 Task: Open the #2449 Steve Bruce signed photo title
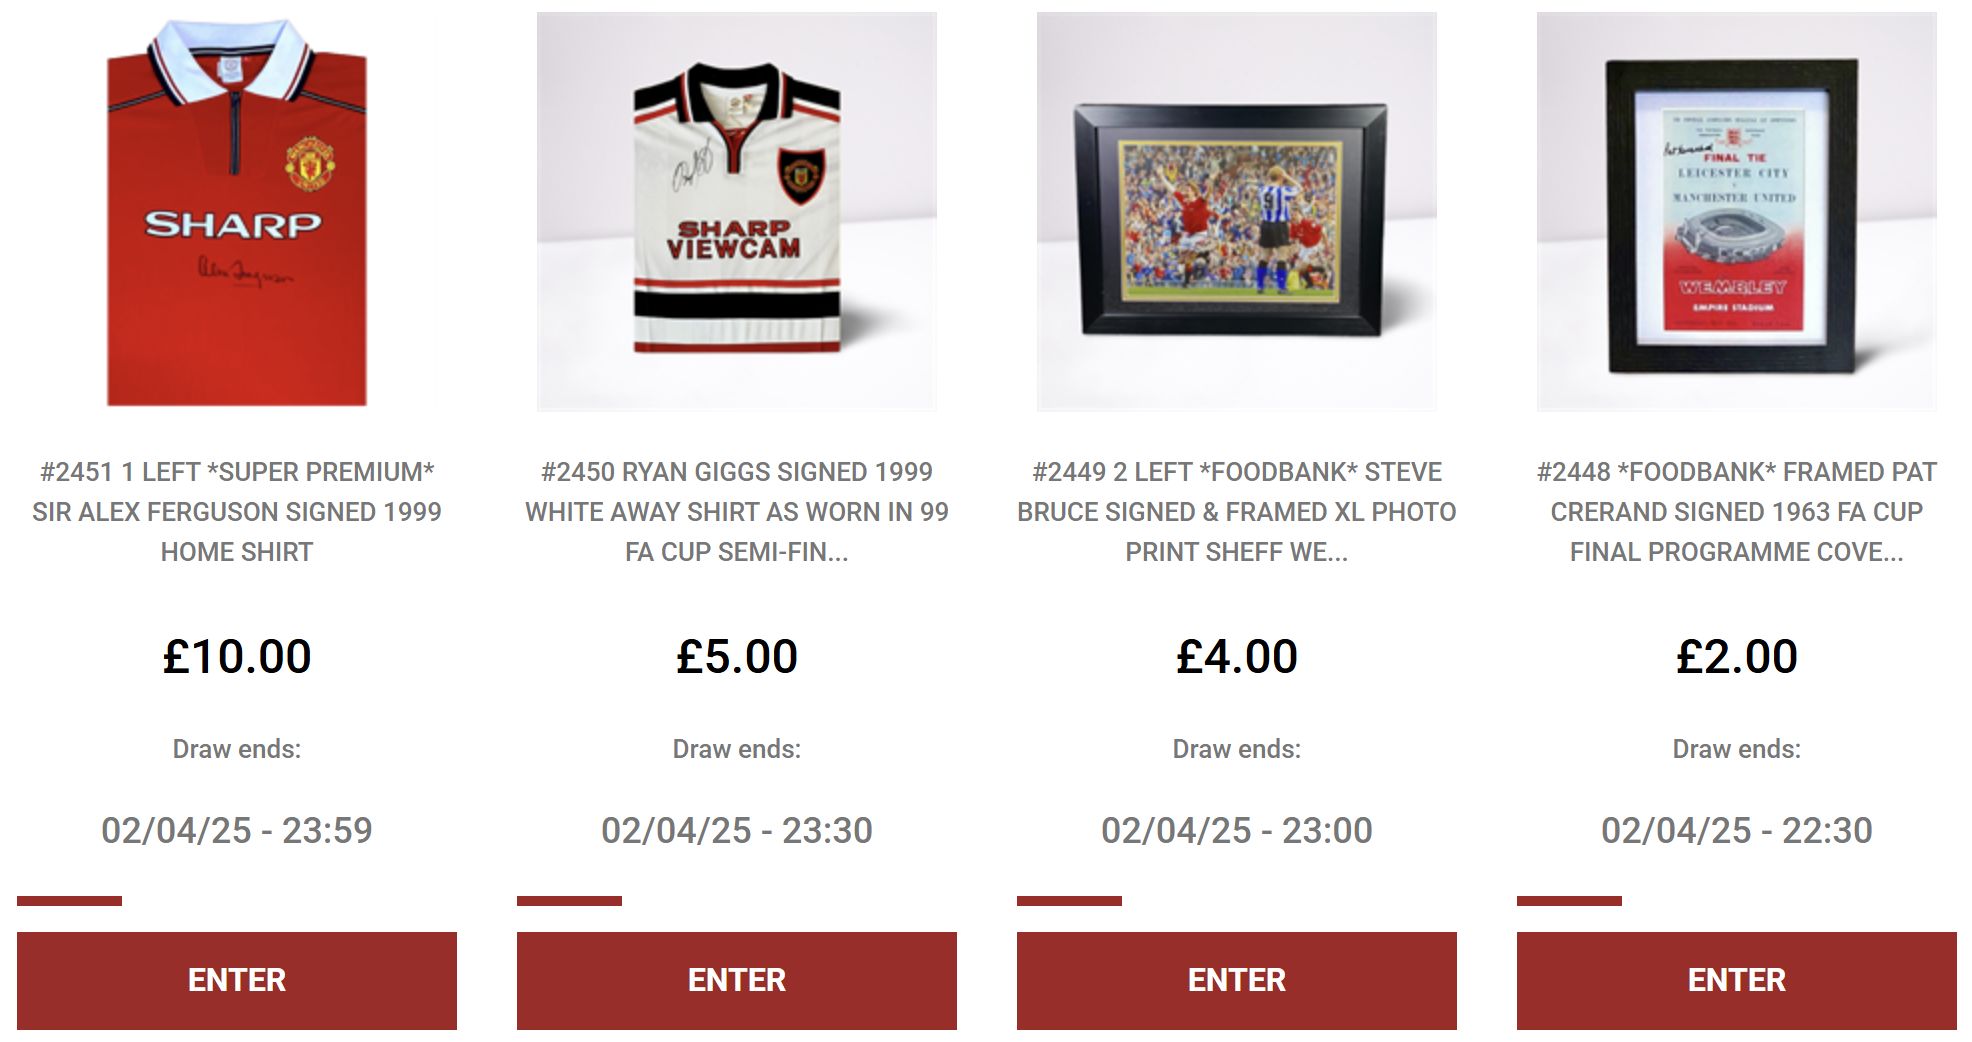click(1237, 512)
